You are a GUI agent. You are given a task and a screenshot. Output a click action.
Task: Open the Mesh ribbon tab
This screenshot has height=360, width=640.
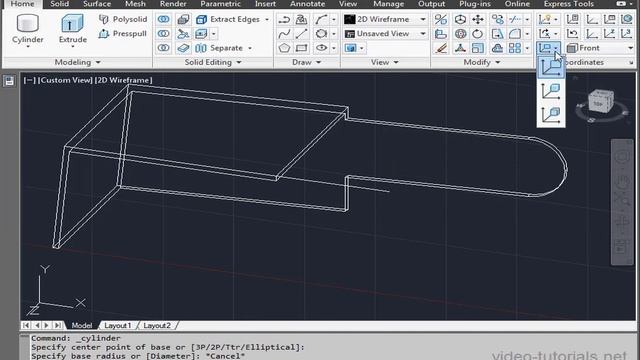pyautogui.click(x=135, y=4)
